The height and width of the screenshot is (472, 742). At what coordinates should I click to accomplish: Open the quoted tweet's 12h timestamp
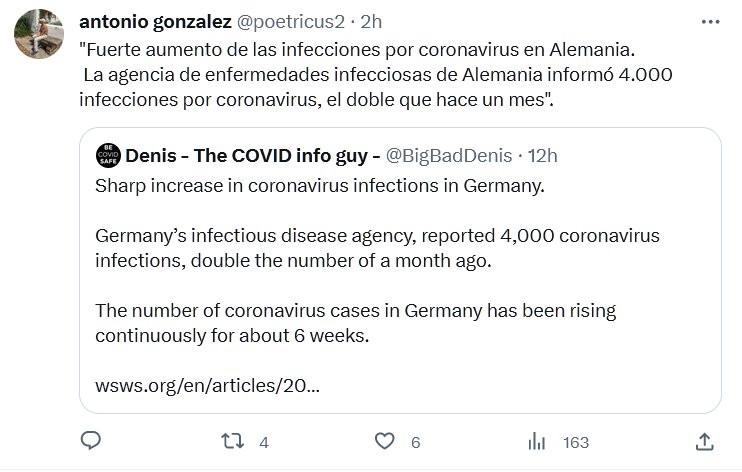pos(542,155)
